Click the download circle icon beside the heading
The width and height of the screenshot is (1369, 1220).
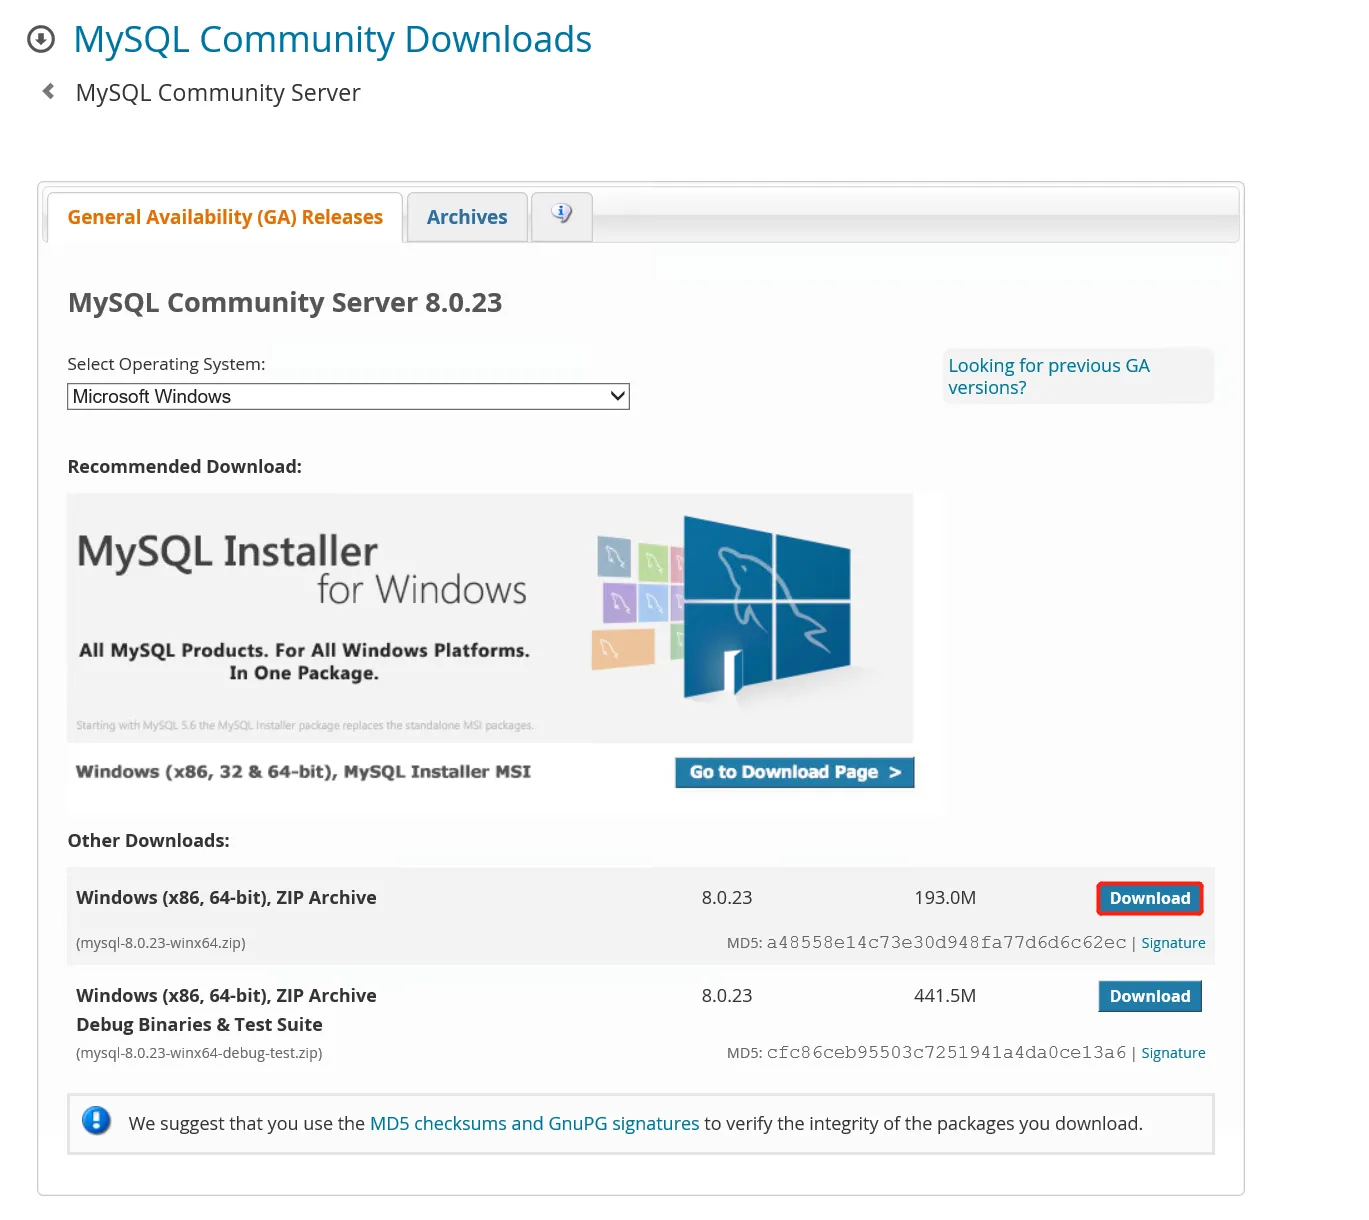tap(41, 39)
